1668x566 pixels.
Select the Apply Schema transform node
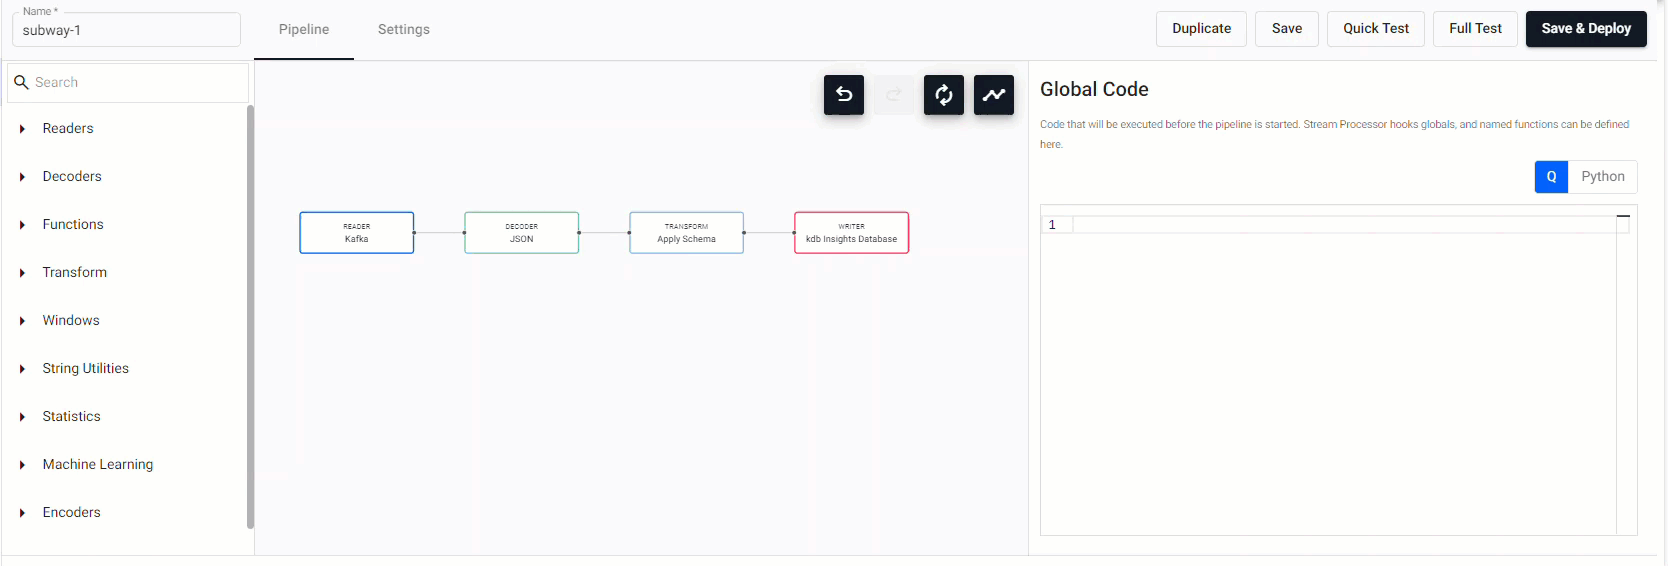[686, 233]
